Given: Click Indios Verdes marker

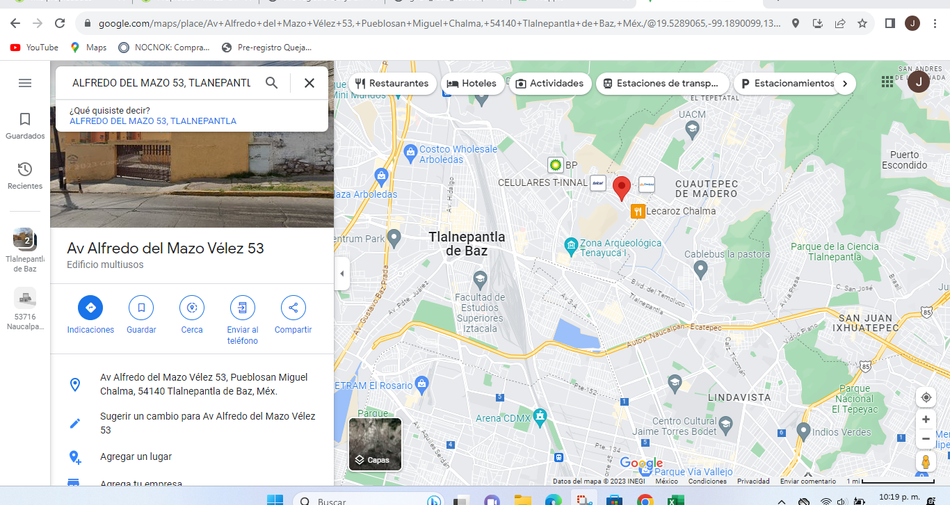Looking at the screenshot, I should point(803,431).
